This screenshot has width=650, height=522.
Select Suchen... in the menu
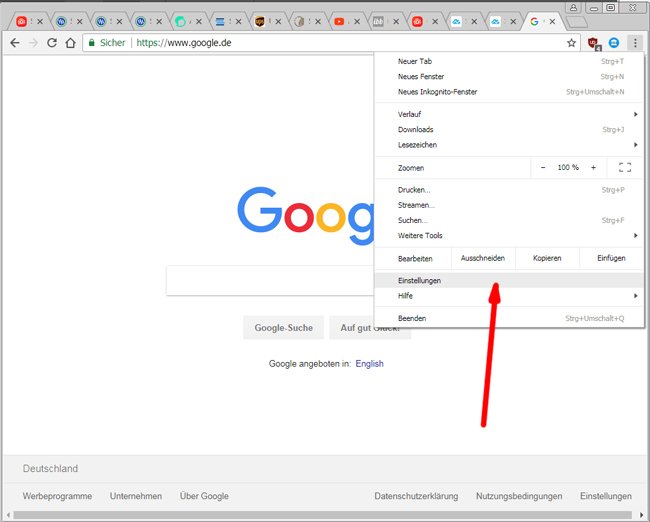(509, 221)
